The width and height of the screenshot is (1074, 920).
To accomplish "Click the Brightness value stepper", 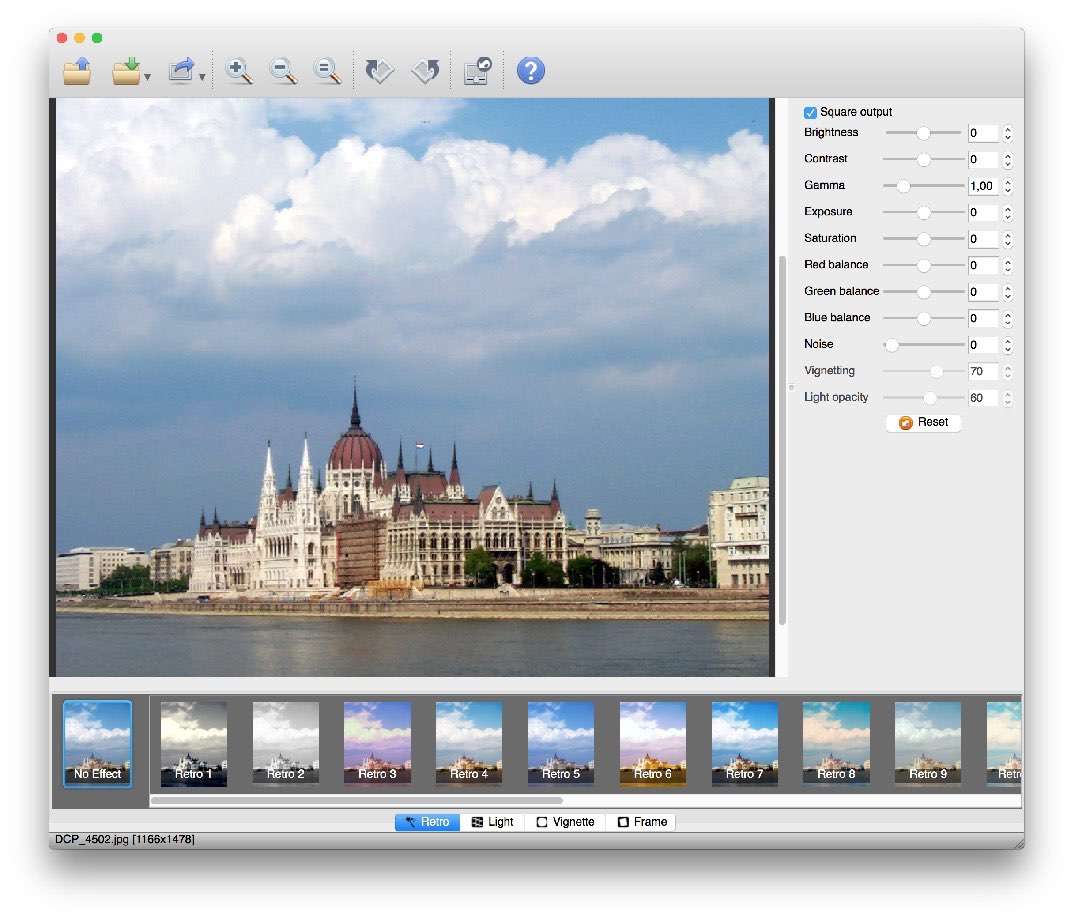I will (1008, 133).
